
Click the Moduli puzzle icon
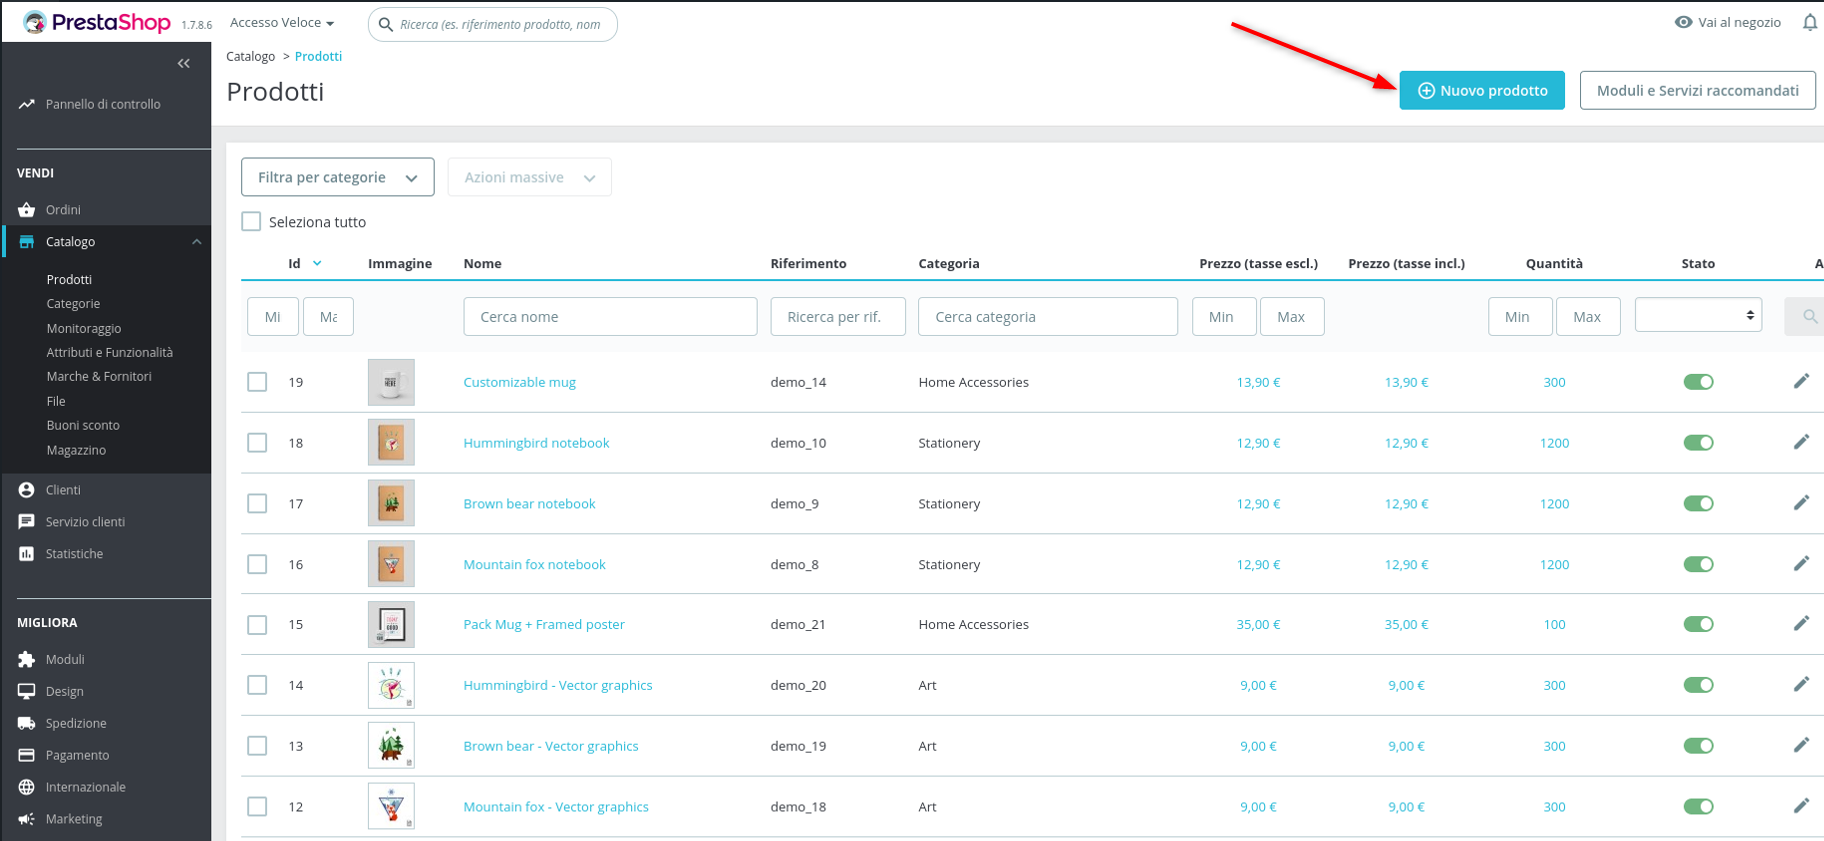click(x=27, y=660)
